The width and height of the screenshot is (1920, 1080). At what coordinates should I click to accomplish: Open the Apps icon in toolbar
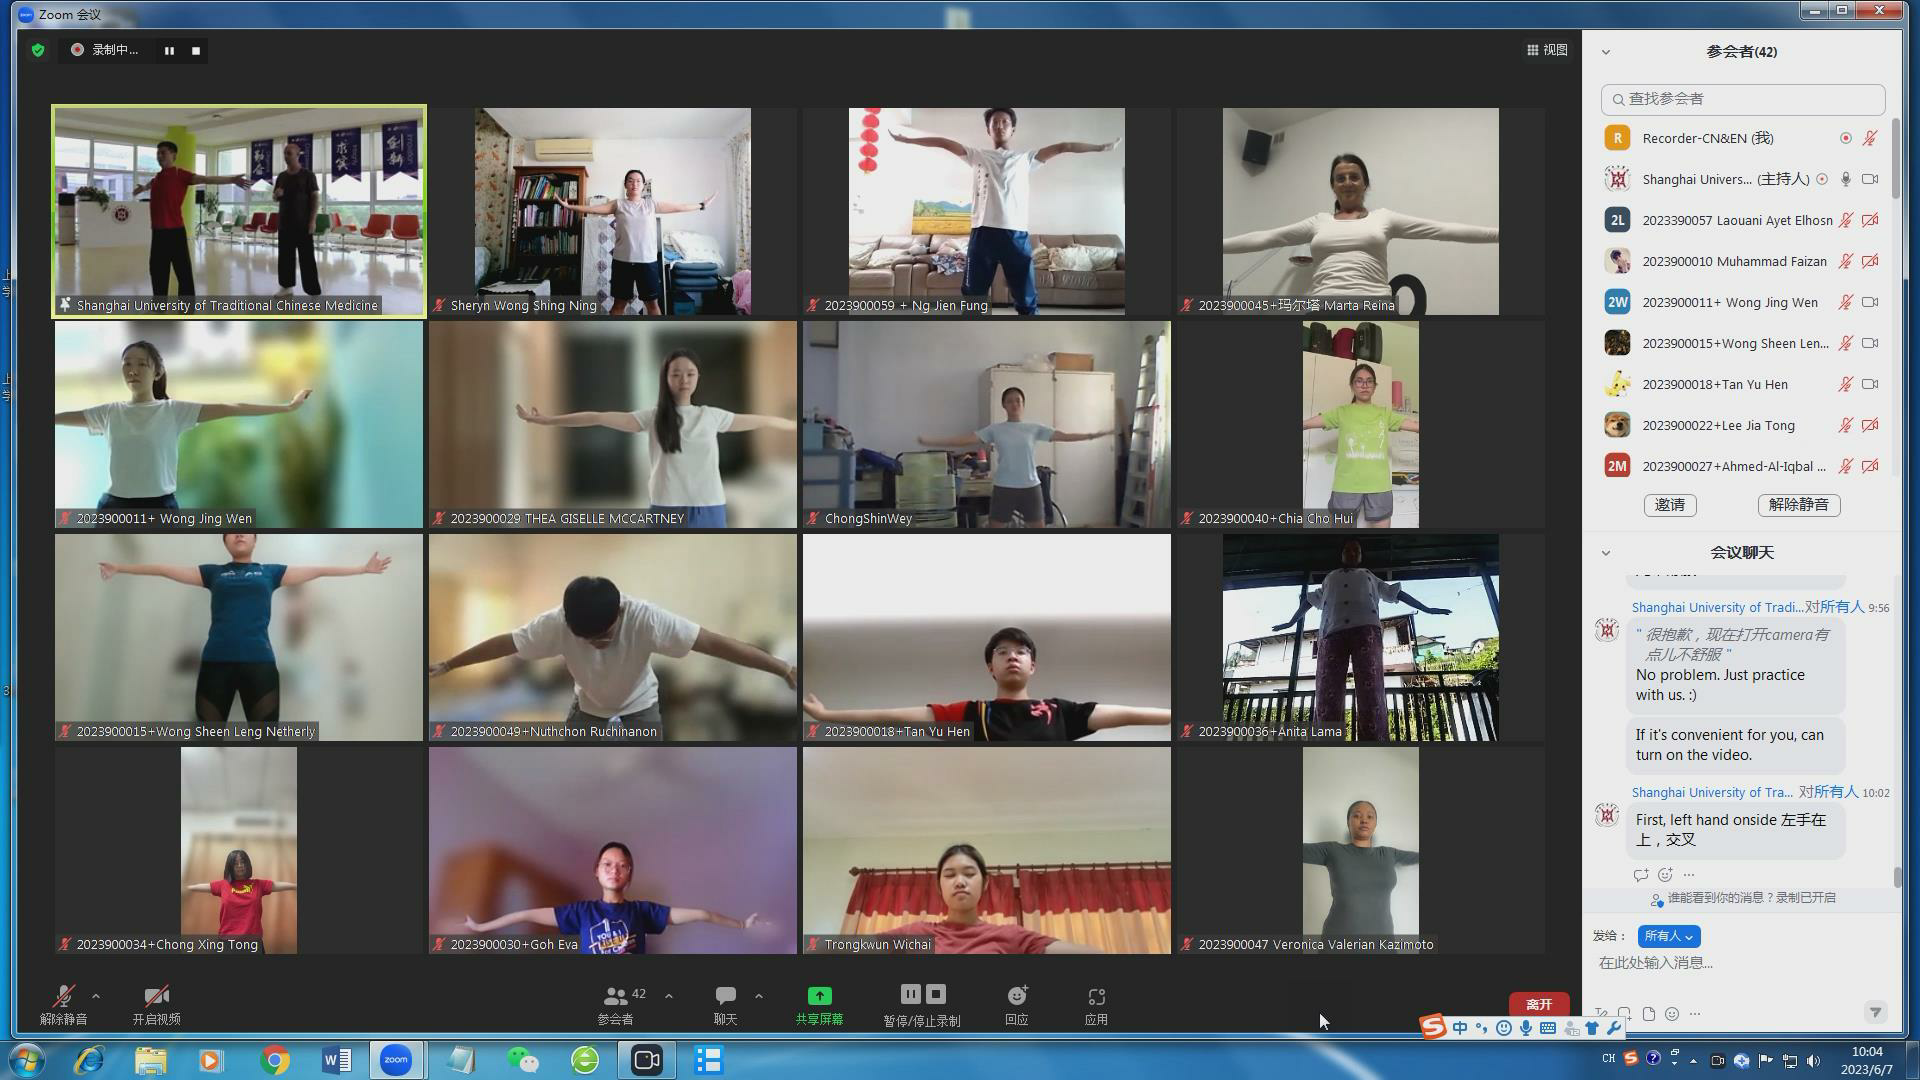(1096, 1003)
